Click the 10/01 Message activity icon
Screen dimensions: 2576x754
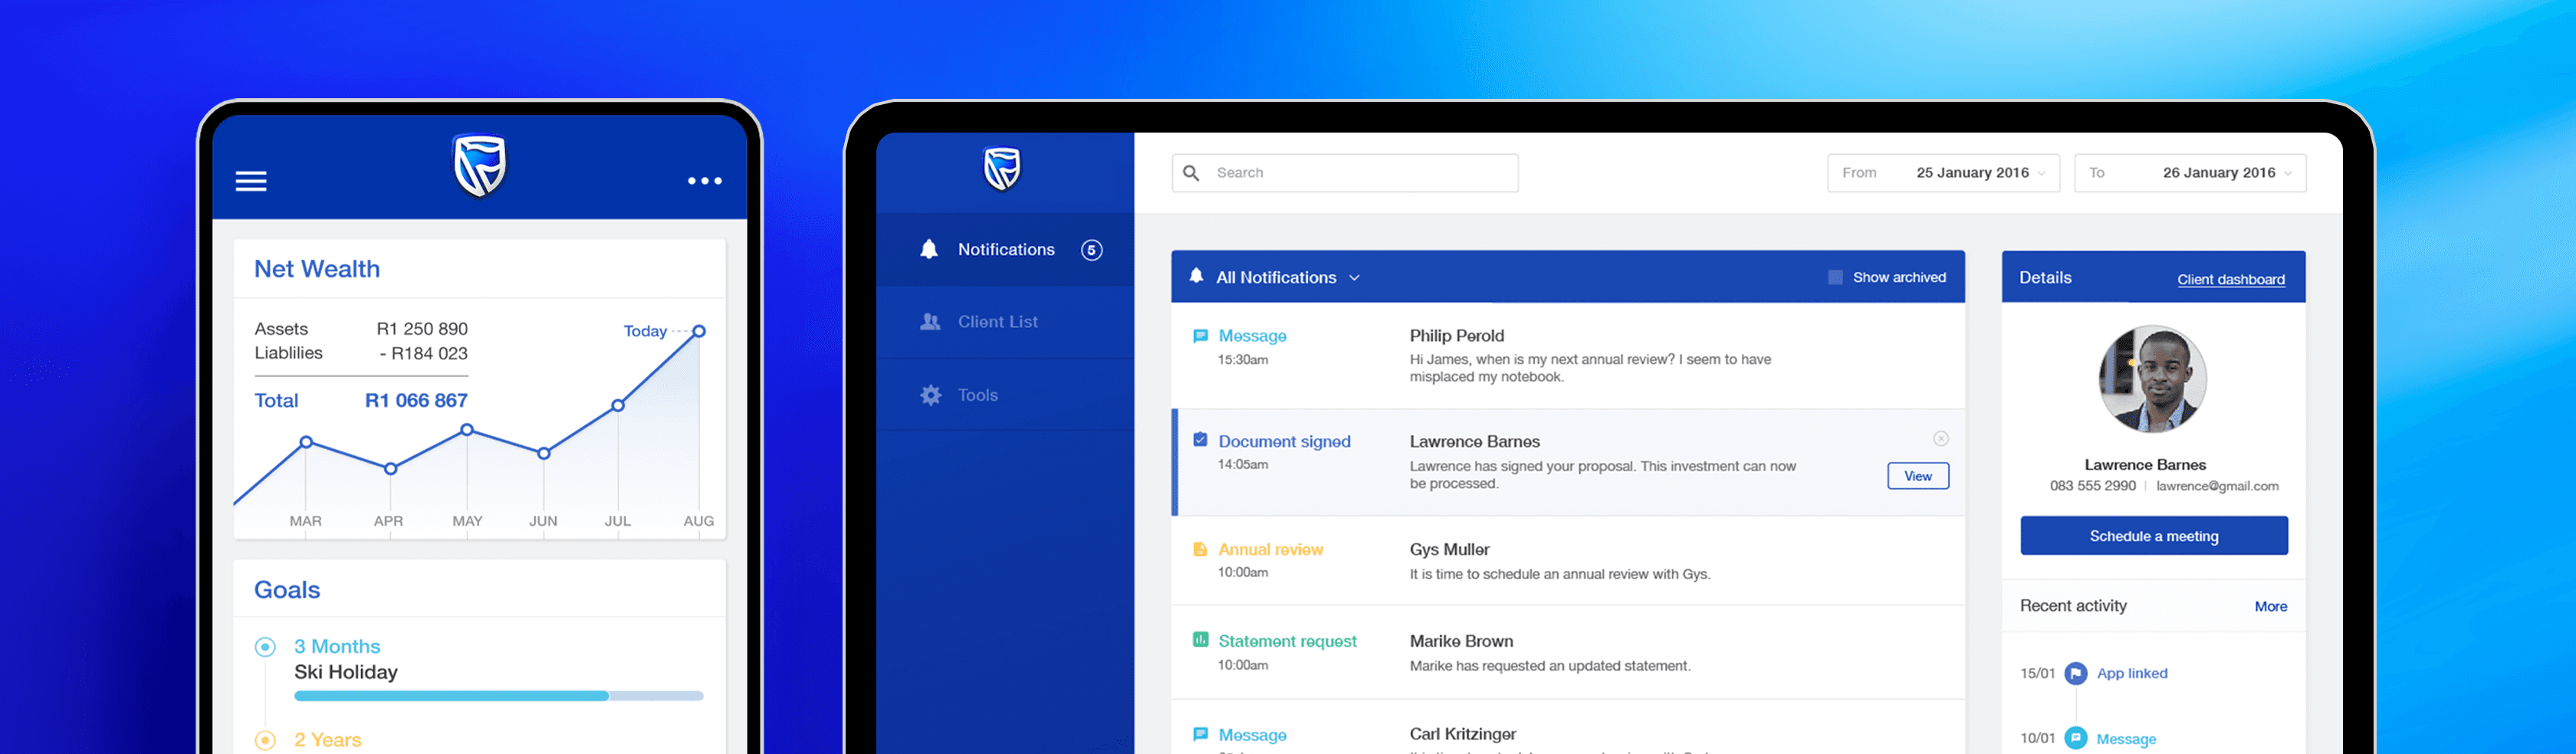[2076, 738]
